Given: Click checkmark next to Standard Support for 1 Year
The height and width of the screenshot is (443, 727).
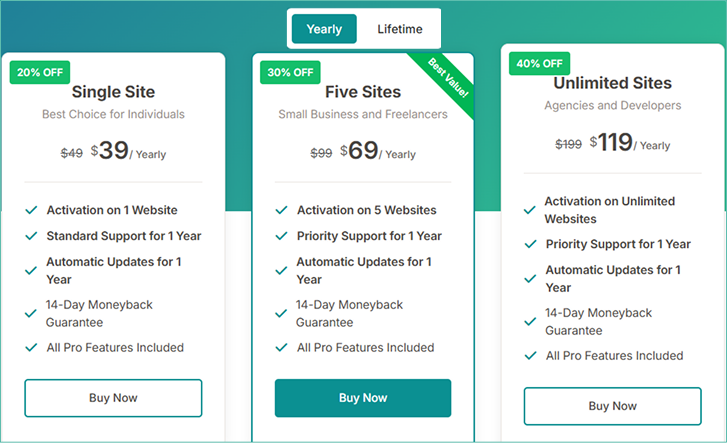Looking at the screenshot, I should pyautogui.click(x=32, y=237).
